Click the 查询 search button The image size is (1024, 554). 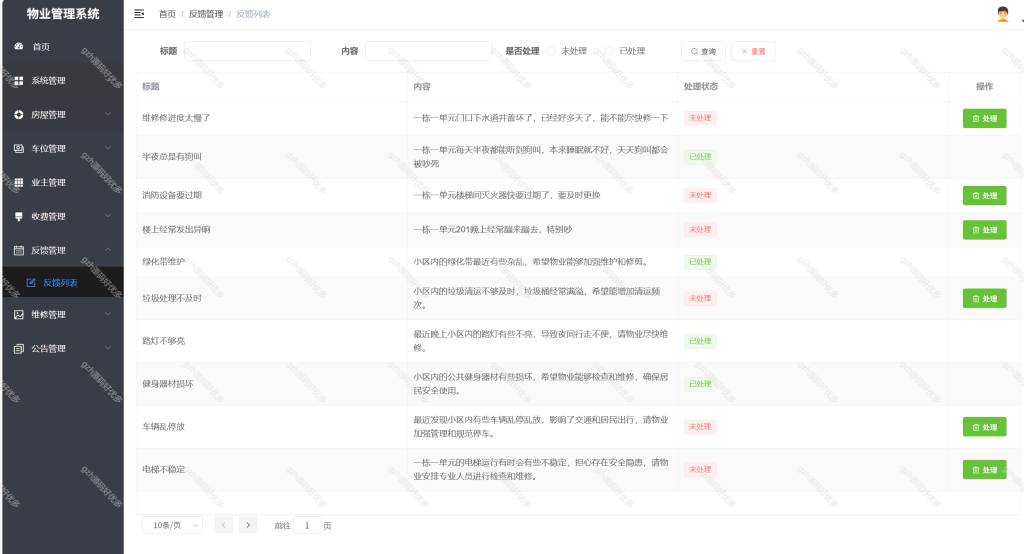(x=703, y=51)
